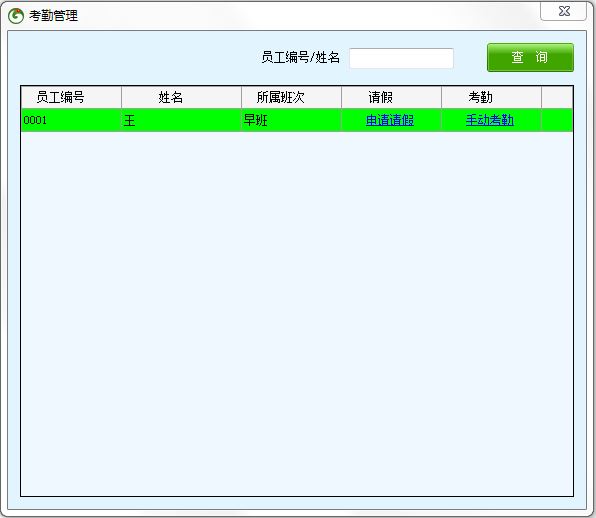Select the name cell 王

click(x=181, y=120)
